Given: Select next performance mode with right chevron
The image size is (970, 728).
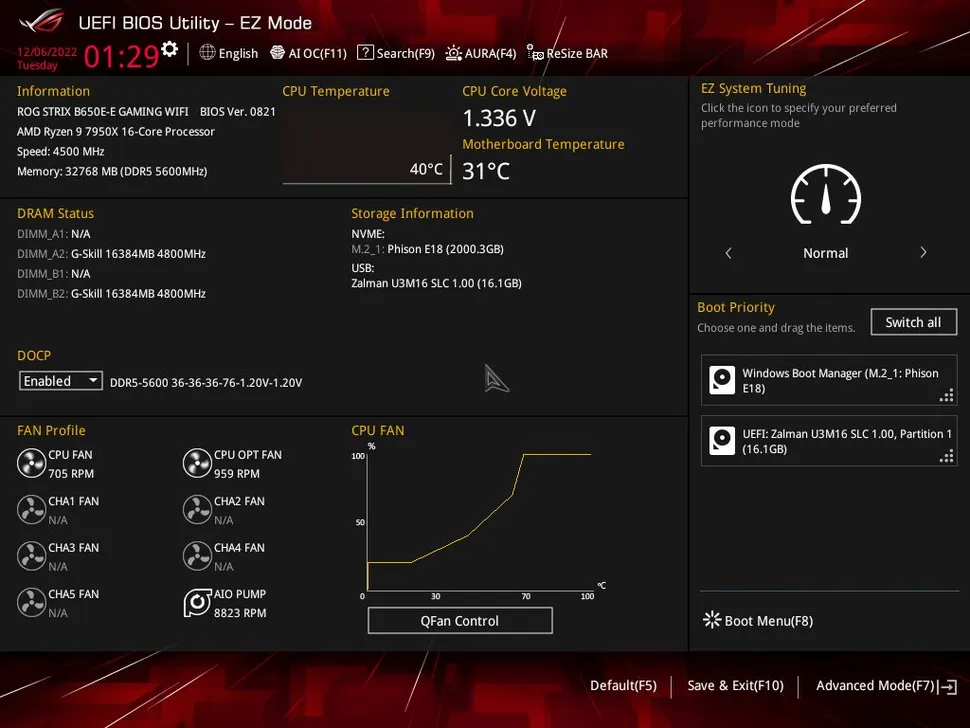Looking at the screenshot, I should click(923, 252).
